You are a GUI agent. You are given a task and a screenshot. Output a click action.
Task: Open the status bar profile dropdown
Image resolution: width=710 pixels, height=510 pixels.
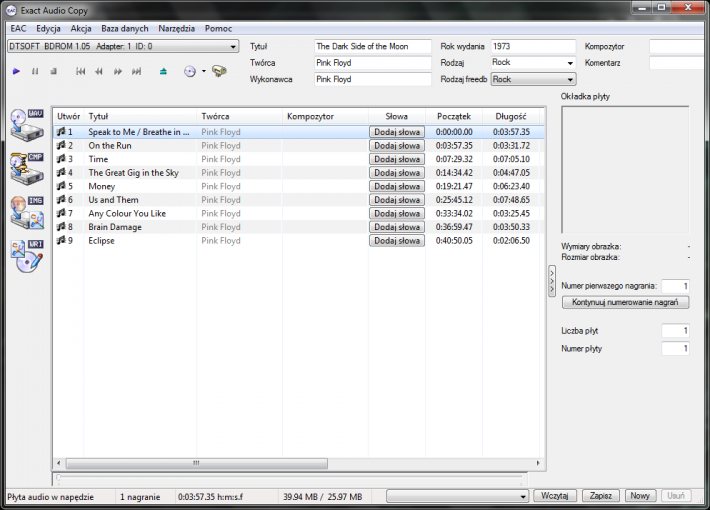[x=457, y=496]
